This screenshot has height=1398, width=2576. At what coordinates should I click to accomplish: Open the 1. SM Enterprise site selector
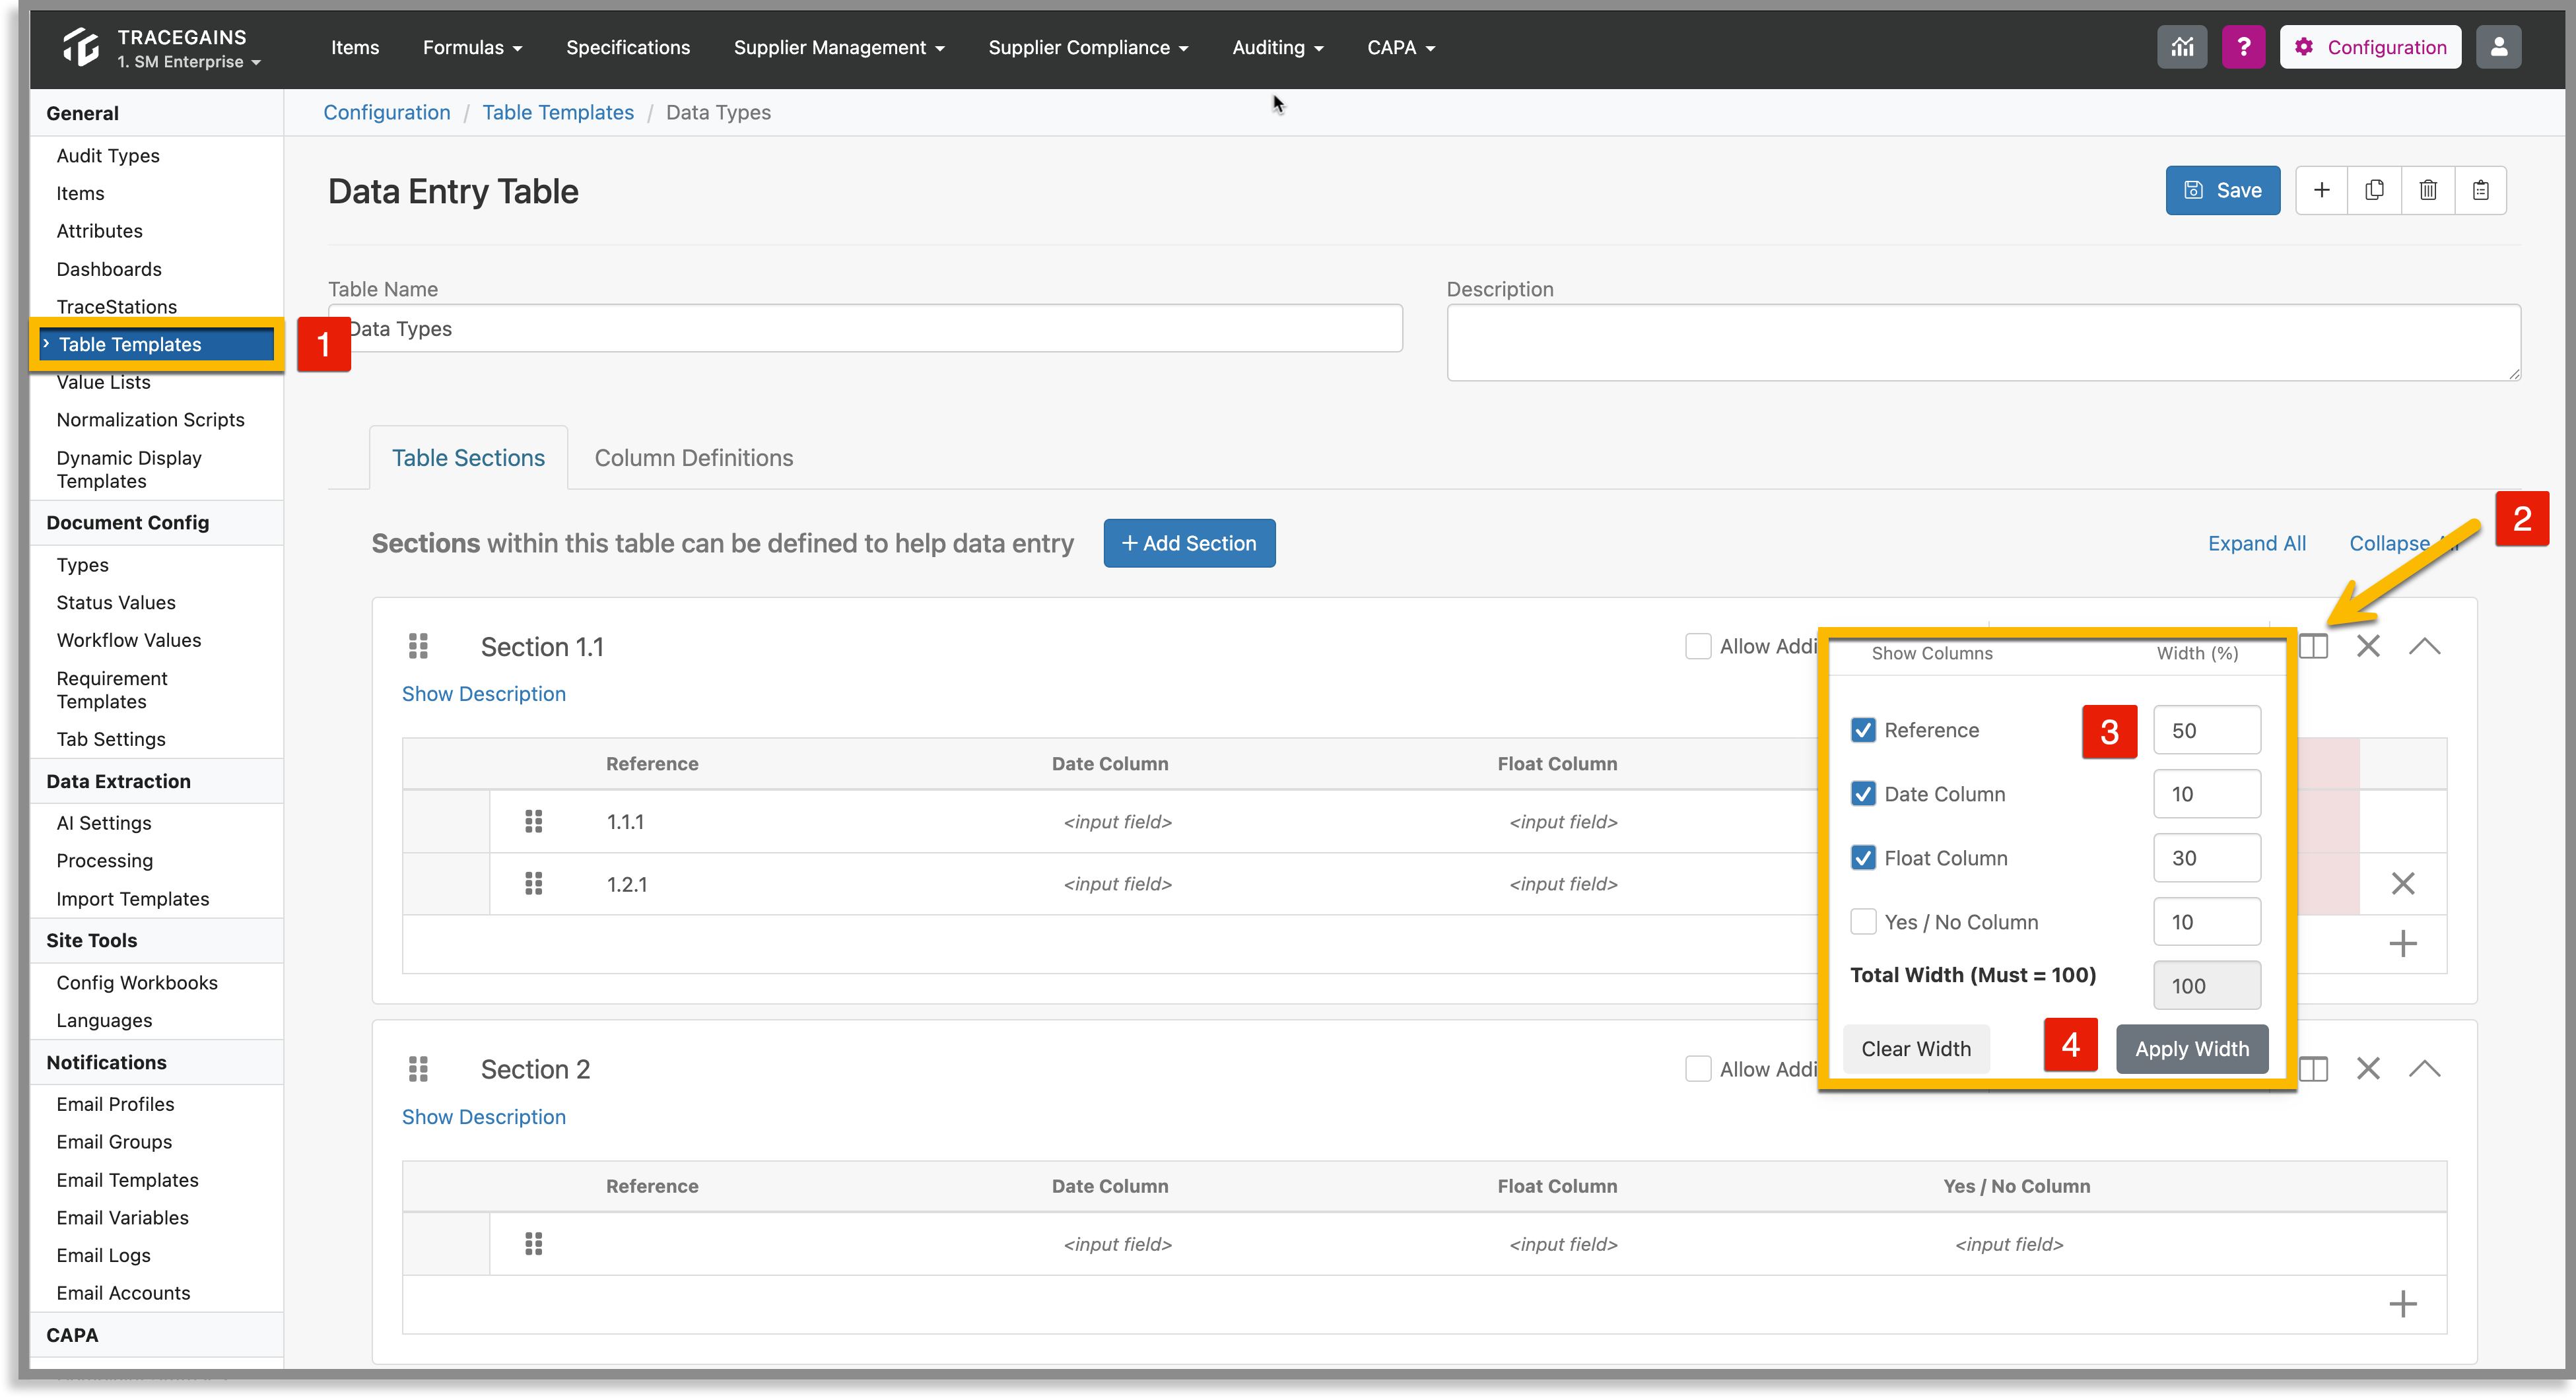(x=189, y=62)
